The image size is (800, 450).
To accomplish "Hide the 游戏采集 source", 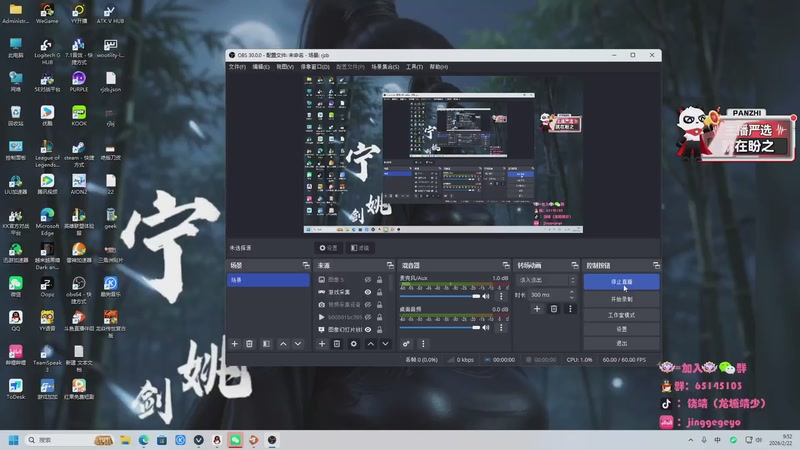I will [368, 292].
